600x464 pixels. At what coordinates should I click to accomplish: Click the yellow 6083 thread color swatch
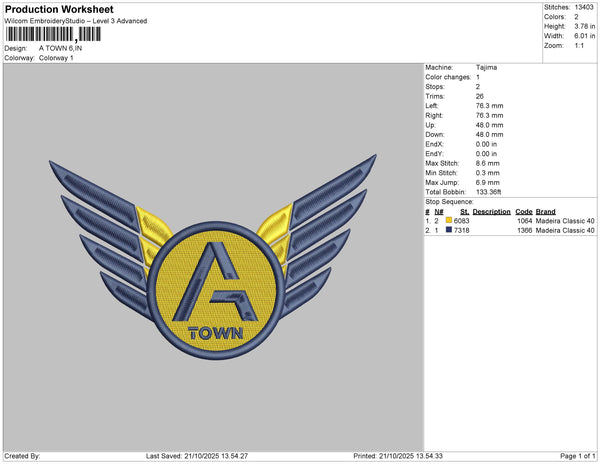point(449,220)
